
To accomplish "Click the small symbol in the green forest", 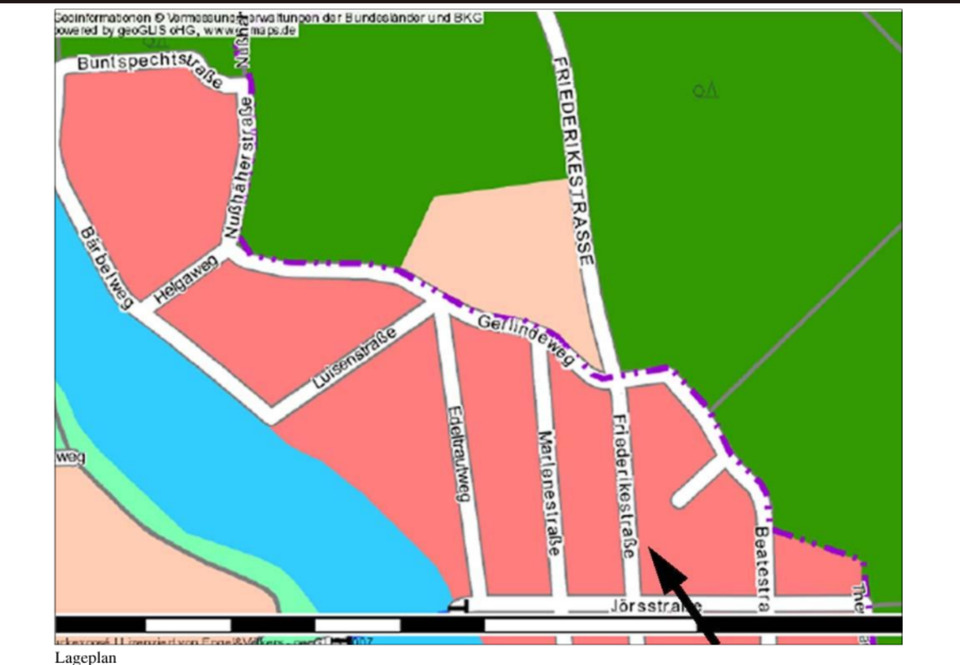I will coord(706,91).
